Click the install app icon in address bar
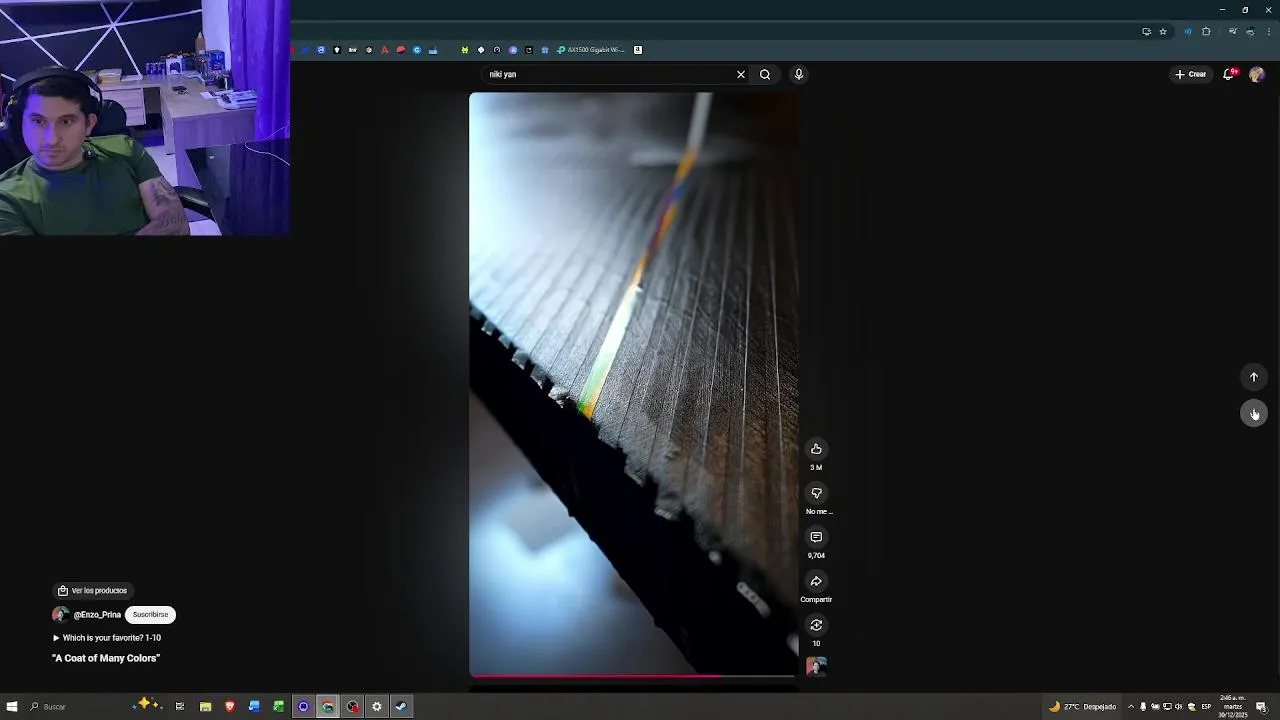Image resolution: width=1280 pixels, height=720 pixels. pos(1146,31)
